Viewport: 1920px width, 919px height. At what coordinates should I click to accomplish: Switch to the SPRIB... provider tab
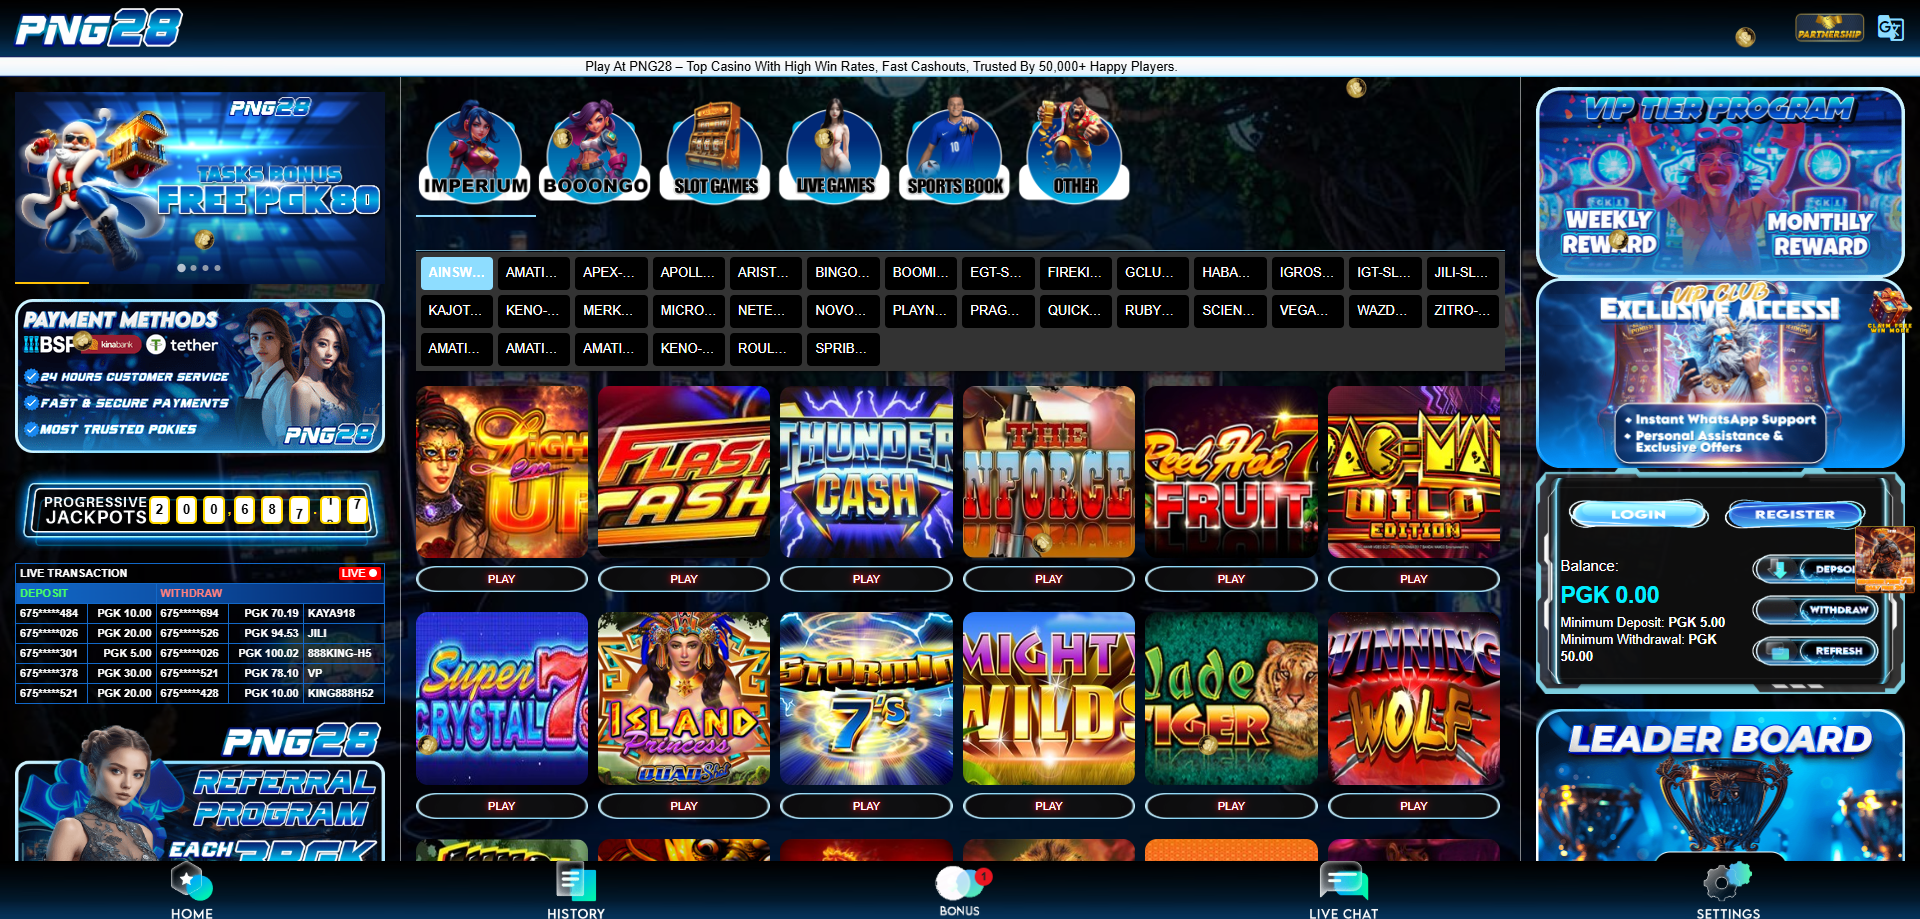pyautogui.click(x=842, y=348)
